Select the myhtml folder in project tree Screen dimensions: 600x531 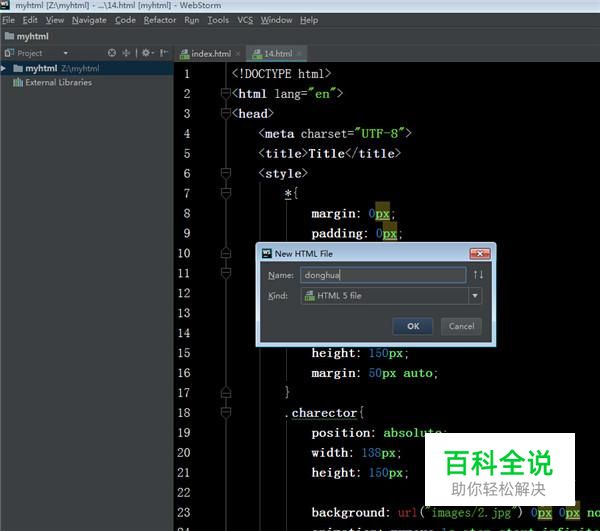(x=87, y=68)
